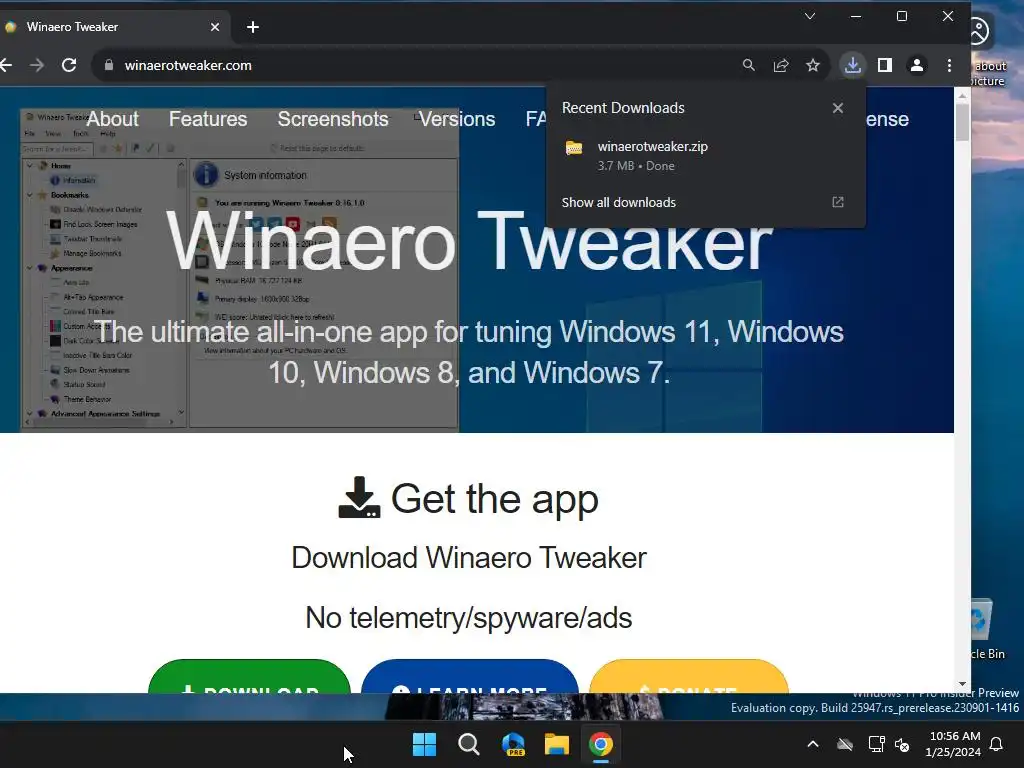Click the Winaero Tweaker hero title
Image resolution: width=1024 pixels, height=768 pixels.
coord(470,242)
